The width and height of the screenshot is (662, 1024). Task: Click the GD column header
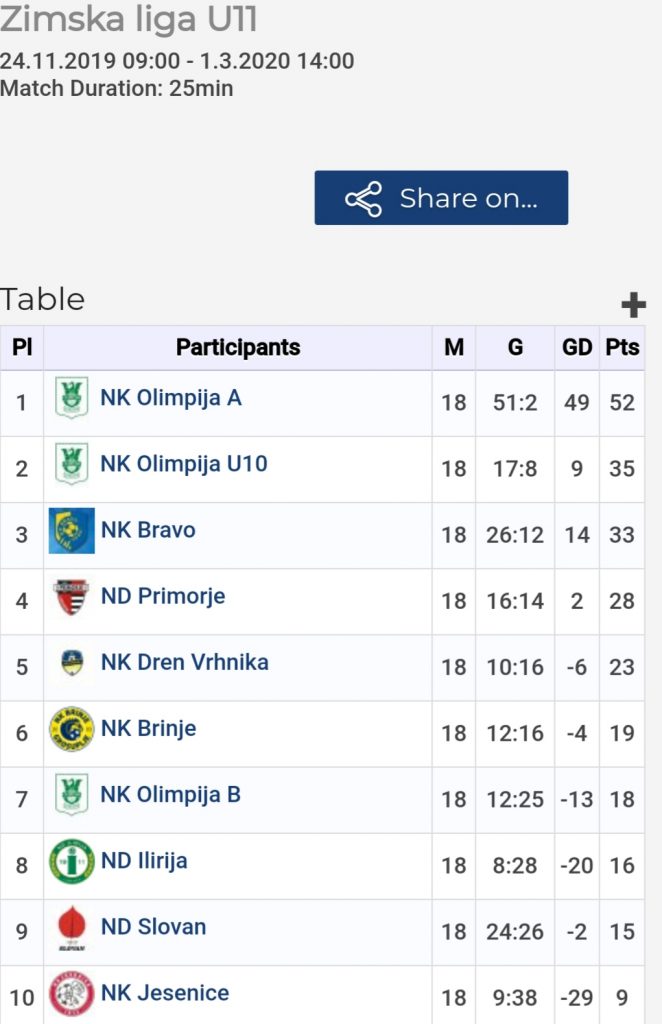(577, 348)
